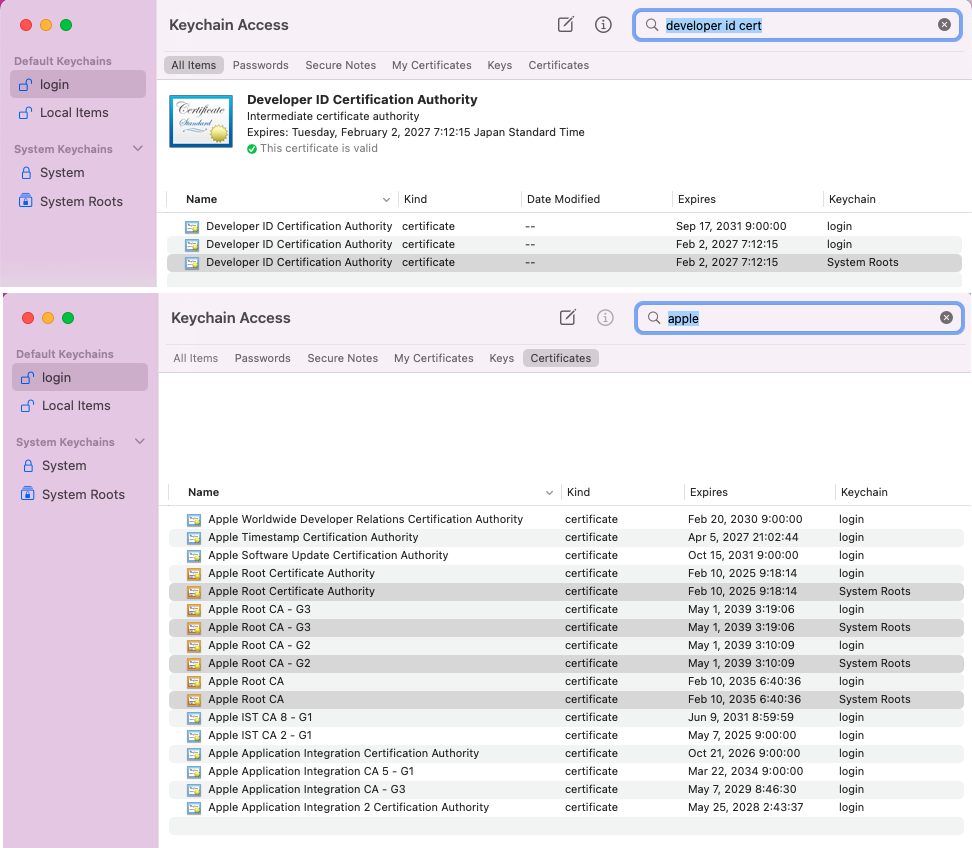Open Certificates tab in top window
Image resolution: width=972 pixels, height=848 pixels.
[559, 65]
